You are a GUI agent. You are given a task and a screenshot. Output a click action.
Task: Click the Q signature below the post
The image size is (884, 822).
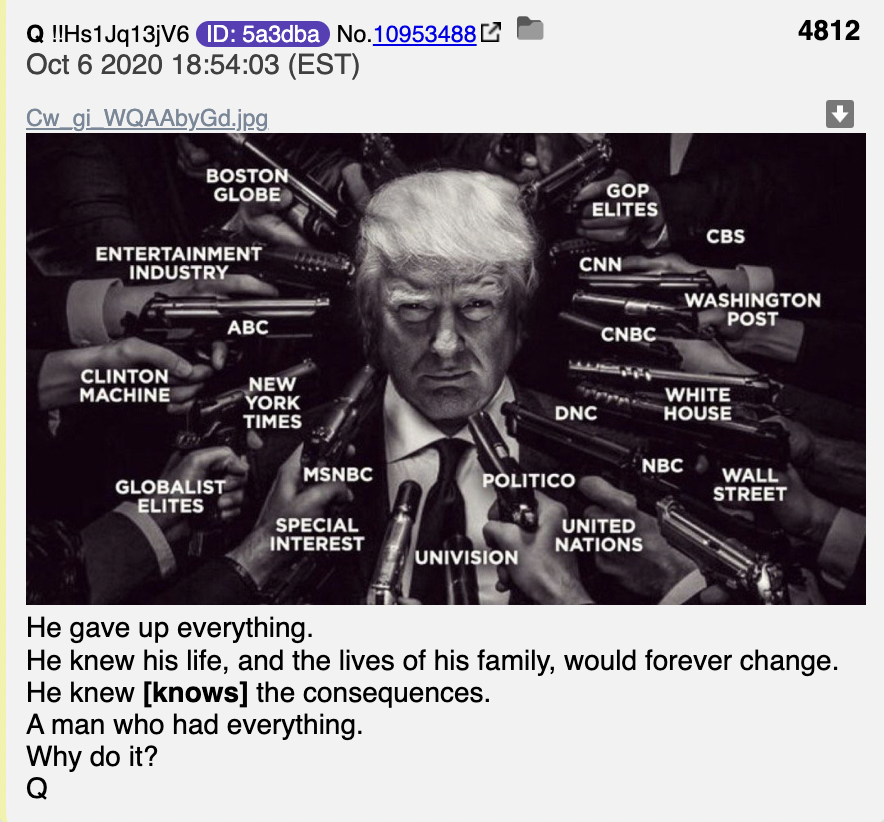[x=37, y=788]
